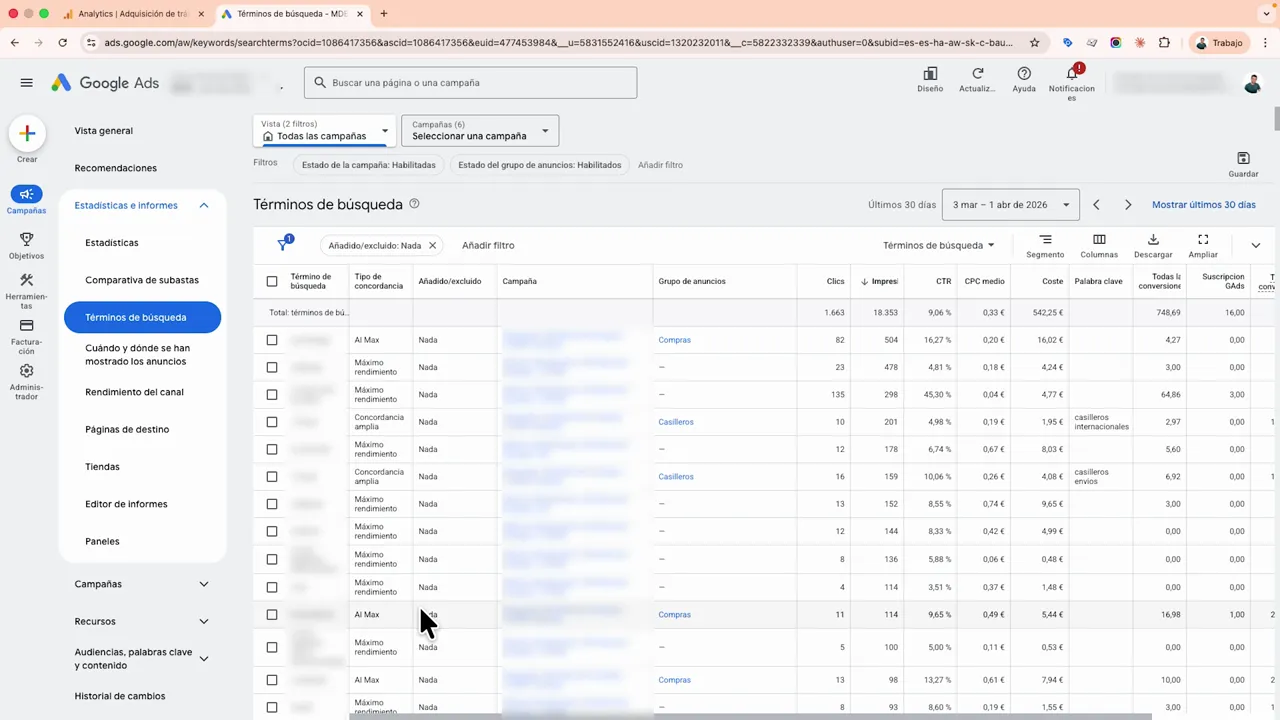This screenshot has height=720, width=1280.
Task: Go to previous date range arrow
Action: pyautogui.click(x=1096, y=205)
